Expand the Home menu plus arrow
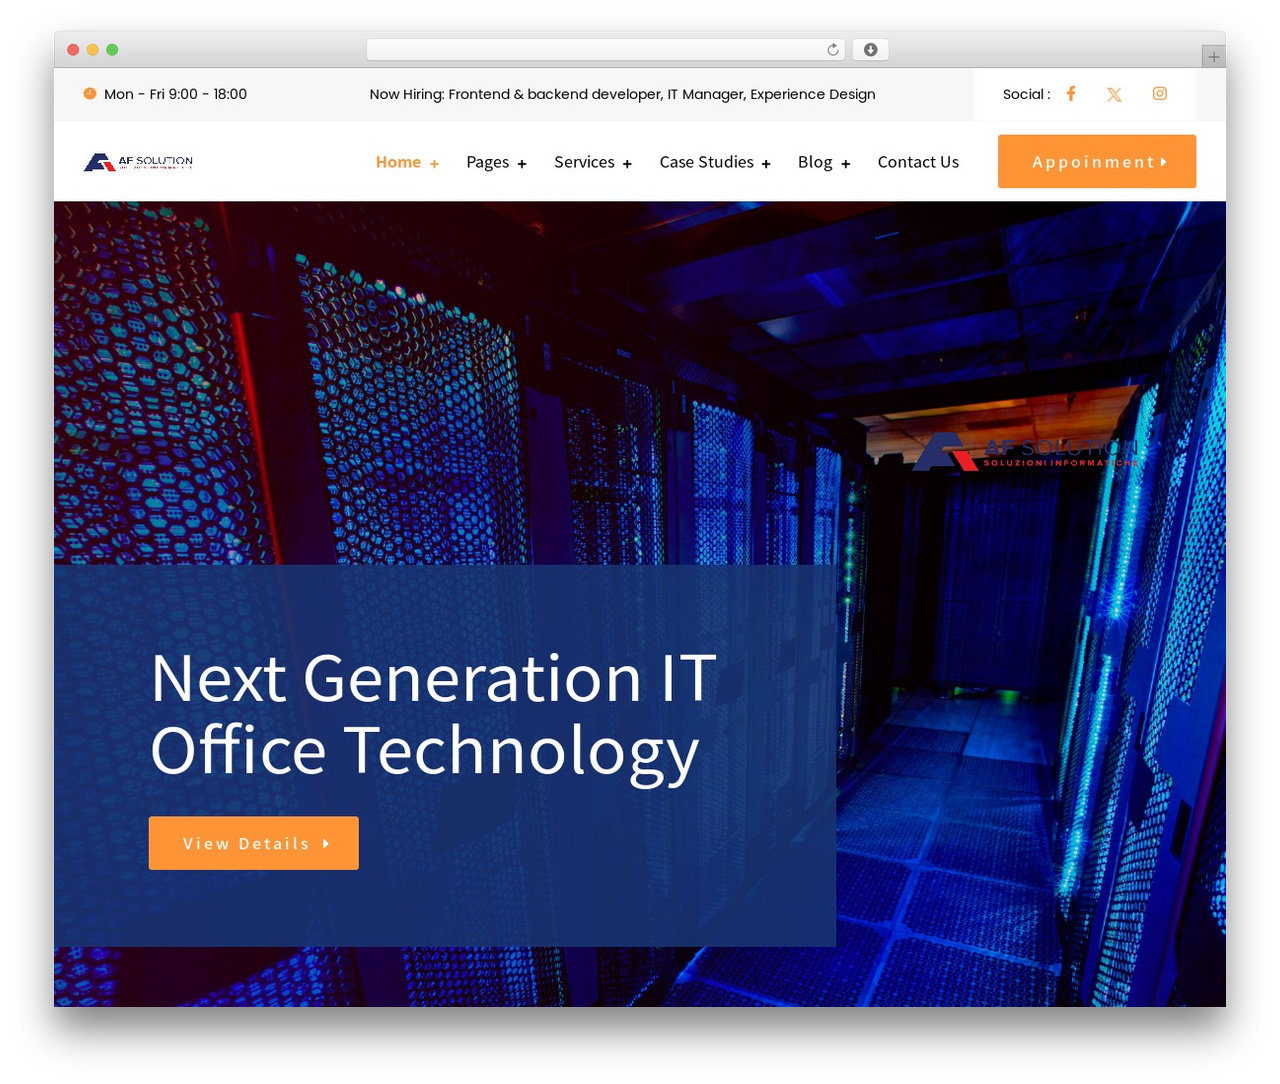This screenshot has height=1084, width=1280. coord(434,164)
